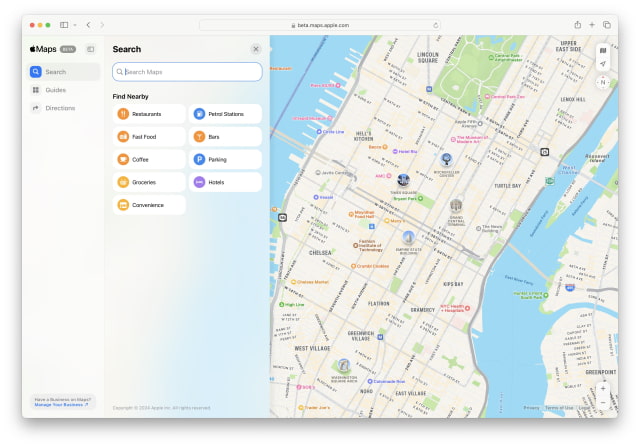The width and height of the screenshot is (640, 447).
Task: Zoom in with the plus button
Action: point(602,388)
